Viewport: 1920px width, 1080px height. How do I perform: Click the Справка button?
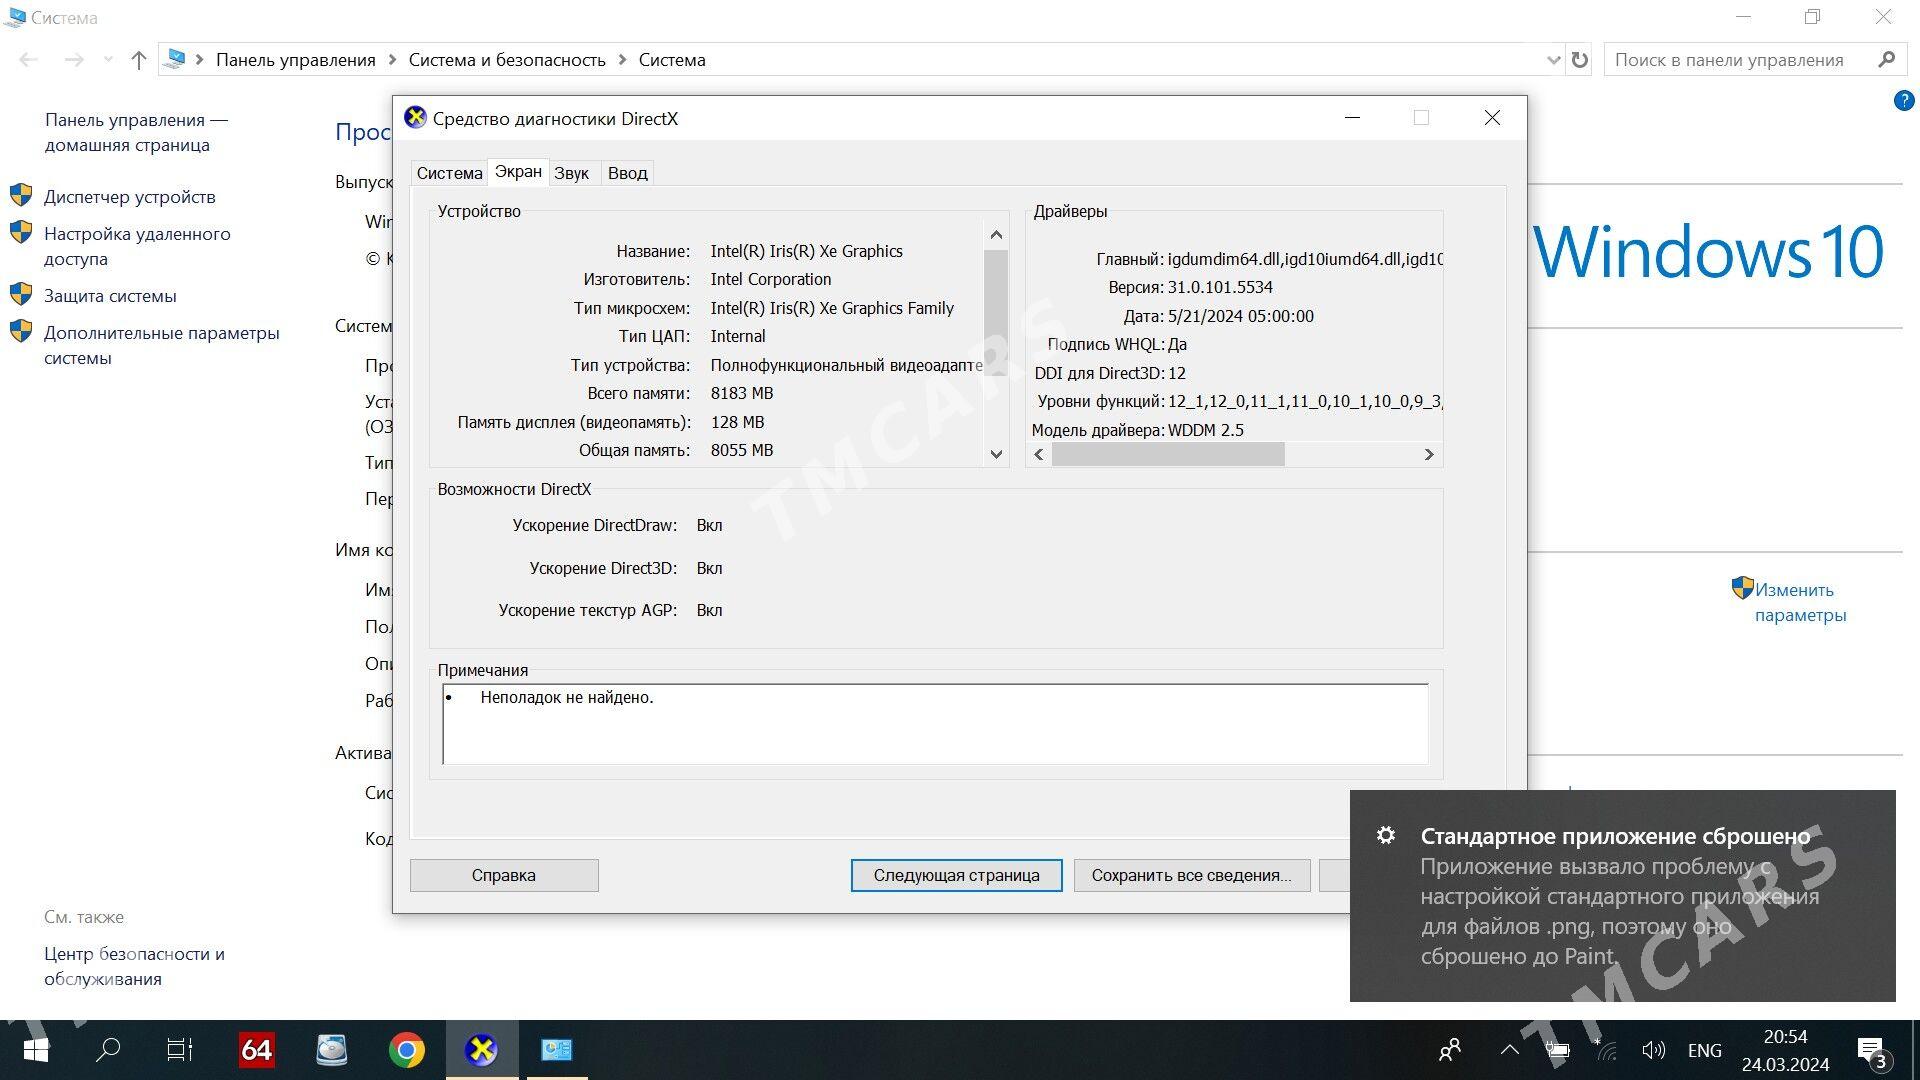[504, 875]
